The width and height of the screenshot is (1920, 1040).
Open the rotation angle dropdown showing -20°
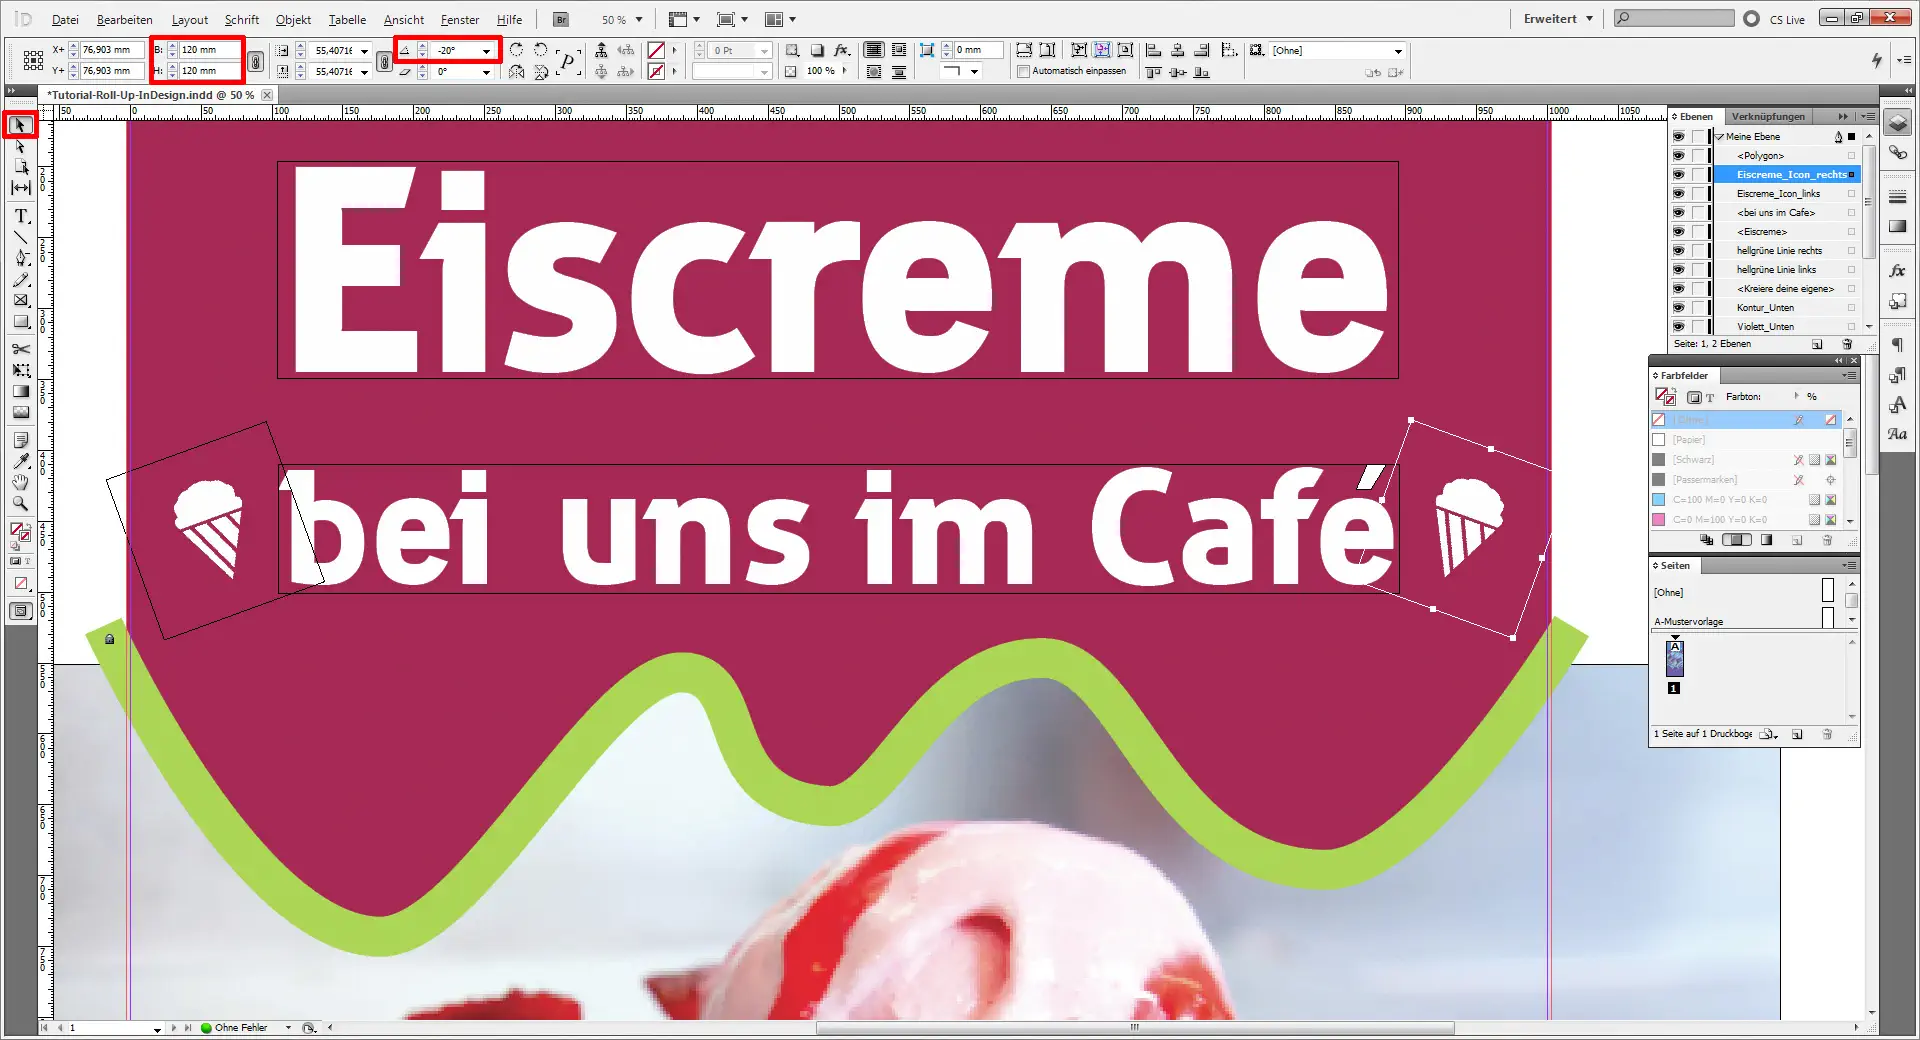click(x=486, y=49)
